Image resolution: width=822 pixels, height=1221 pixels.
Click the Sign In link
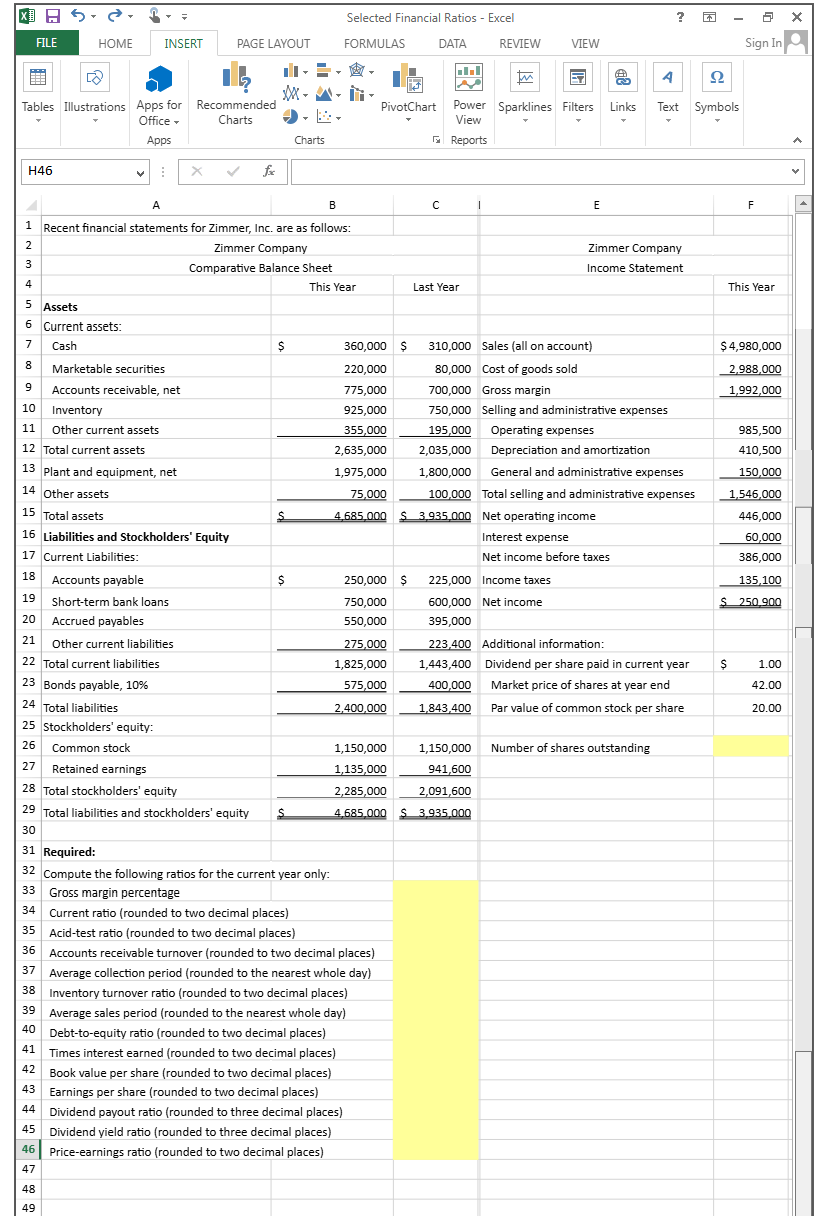point(763,43)
